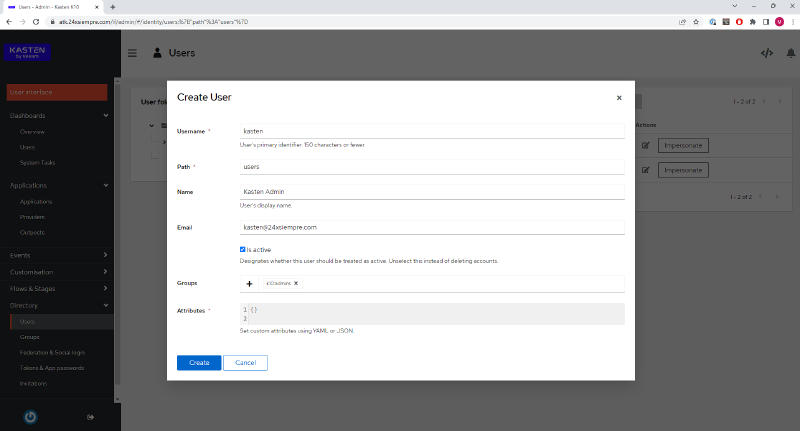The height and width of the screenshot is (431, 800).
Task: Open Groups under Directory
Action: coord(30,337)
